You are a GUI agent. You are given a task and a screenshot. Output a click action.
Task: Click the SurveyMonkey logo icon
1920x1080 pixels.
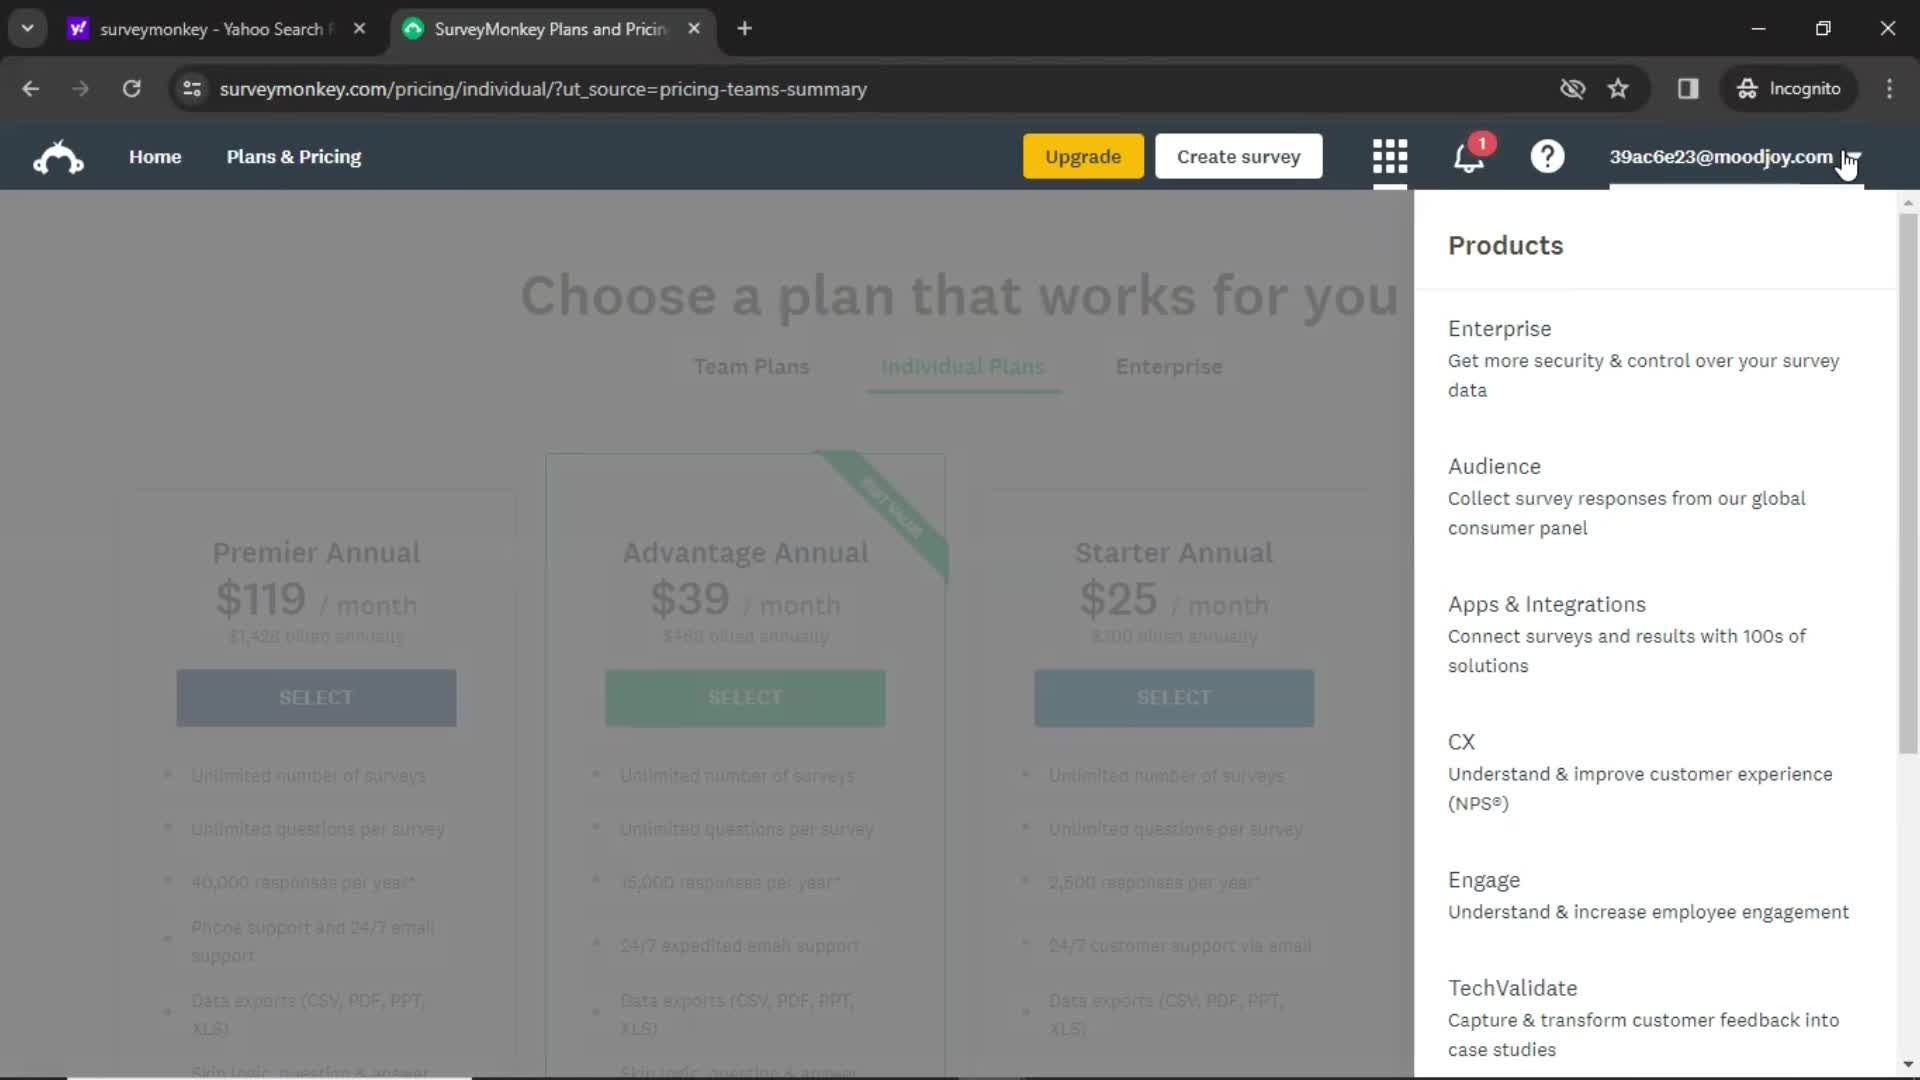(x=58, y=157)
